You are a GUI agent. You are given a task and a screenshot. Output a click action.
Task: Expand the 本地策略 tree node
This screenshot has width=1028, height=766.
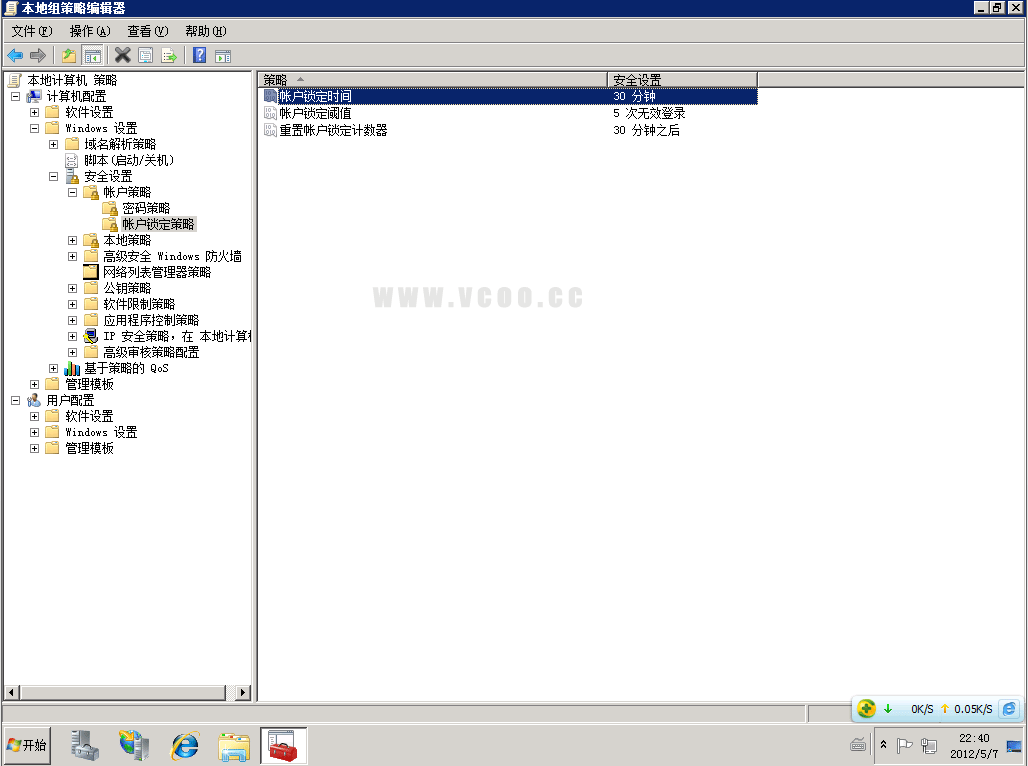(x=73, y=240)
